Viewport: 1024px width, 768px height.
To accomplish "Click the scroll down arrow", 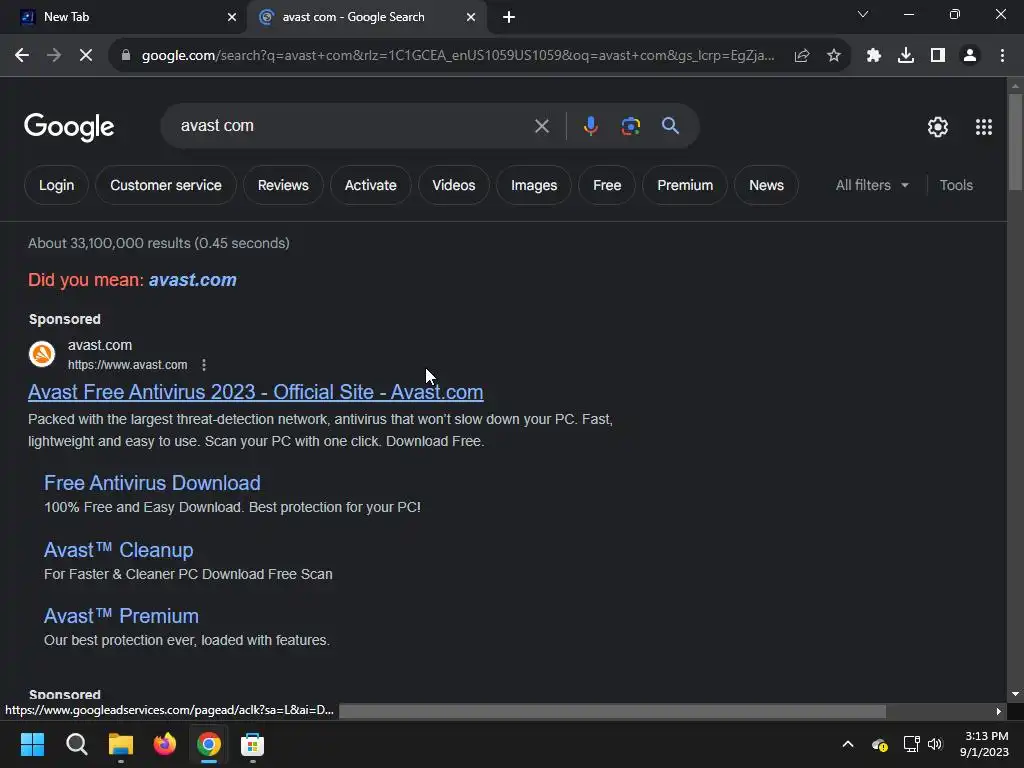I will [1015, 694].
